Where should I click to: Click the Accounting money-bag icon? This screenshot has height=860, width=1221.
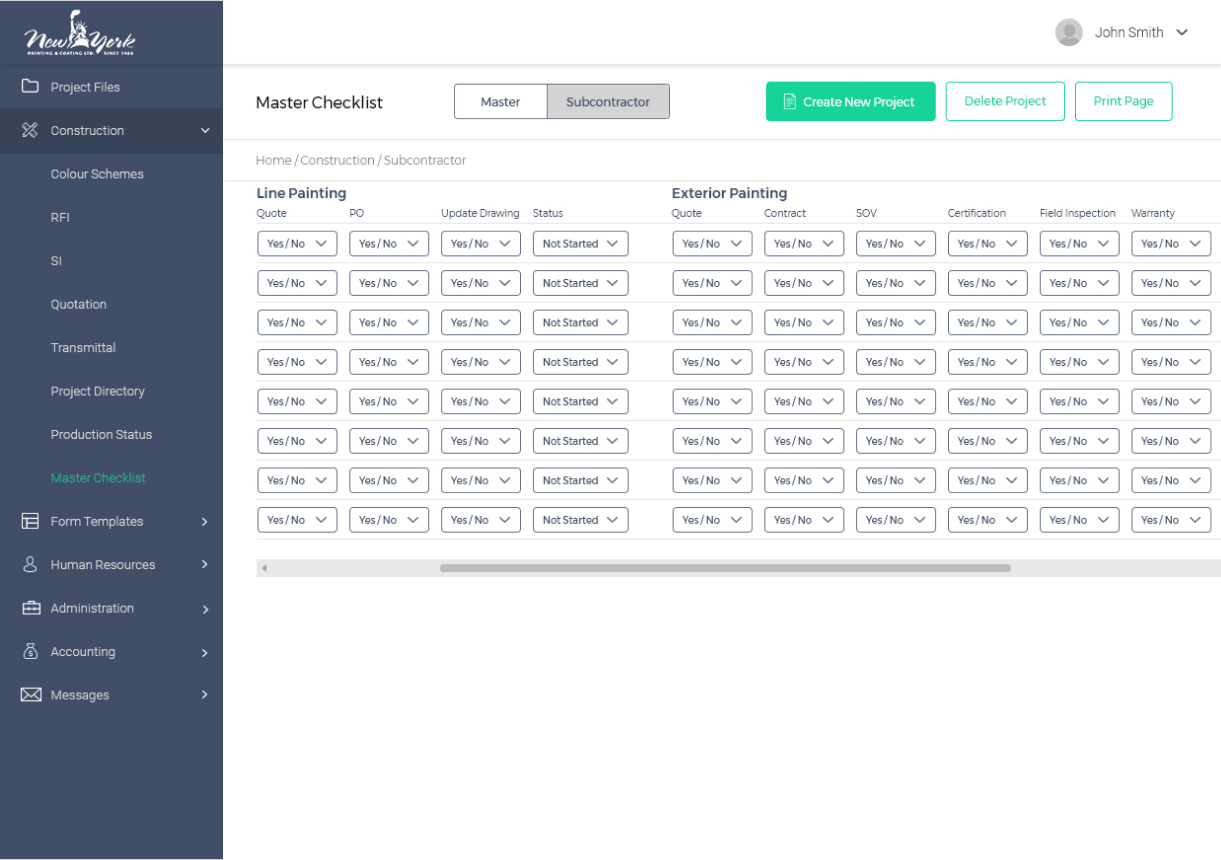coord(27,651)
